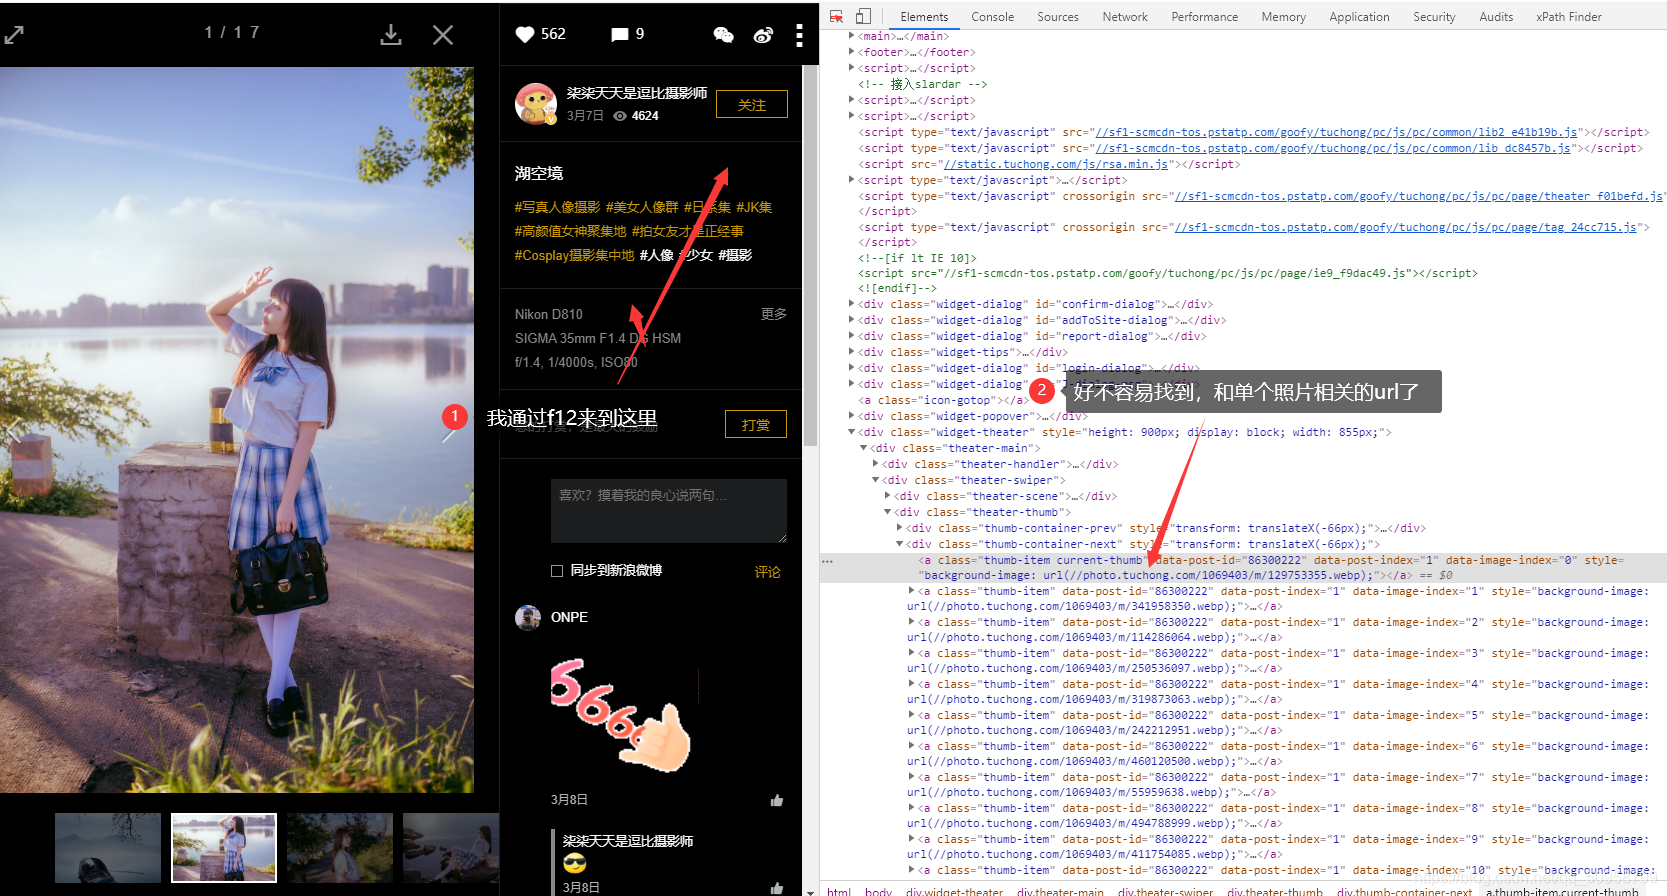Open the #高颜值女神聚集地 tag
The width and height of the screenshot is (1667, 896).
click(x=570, y=231)
